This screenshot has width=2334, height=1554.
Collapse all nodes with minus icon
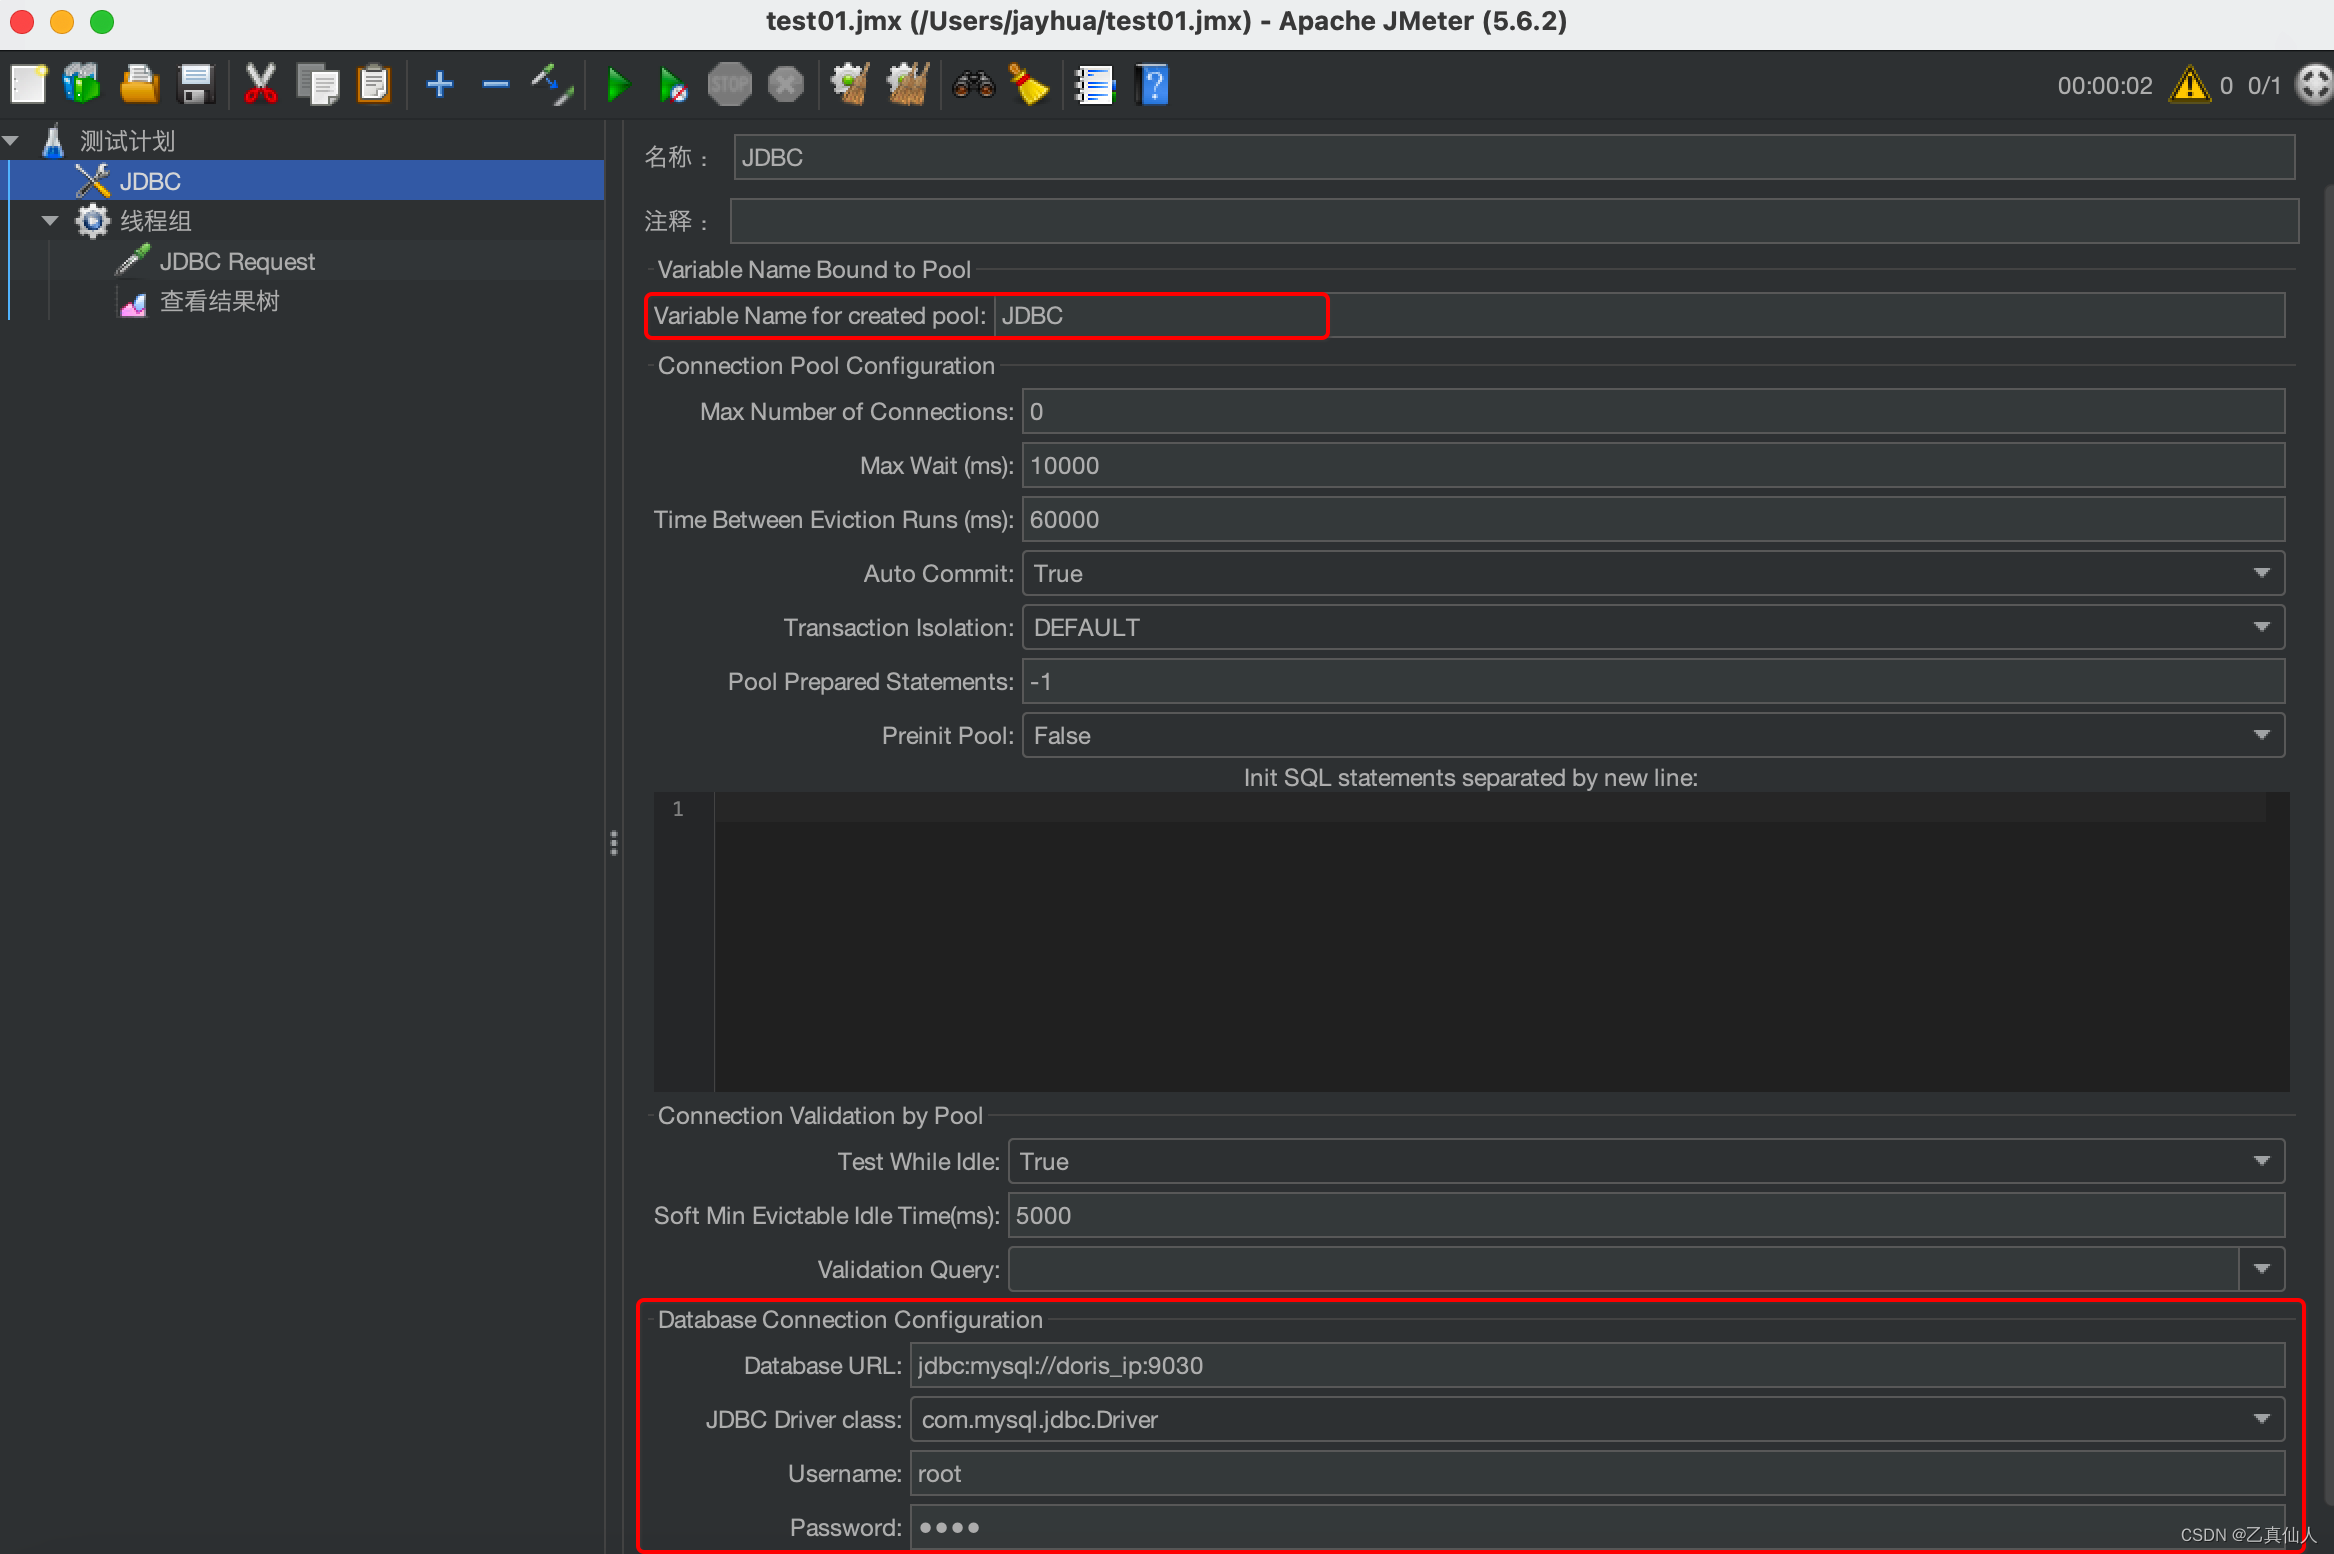point(496,84)
